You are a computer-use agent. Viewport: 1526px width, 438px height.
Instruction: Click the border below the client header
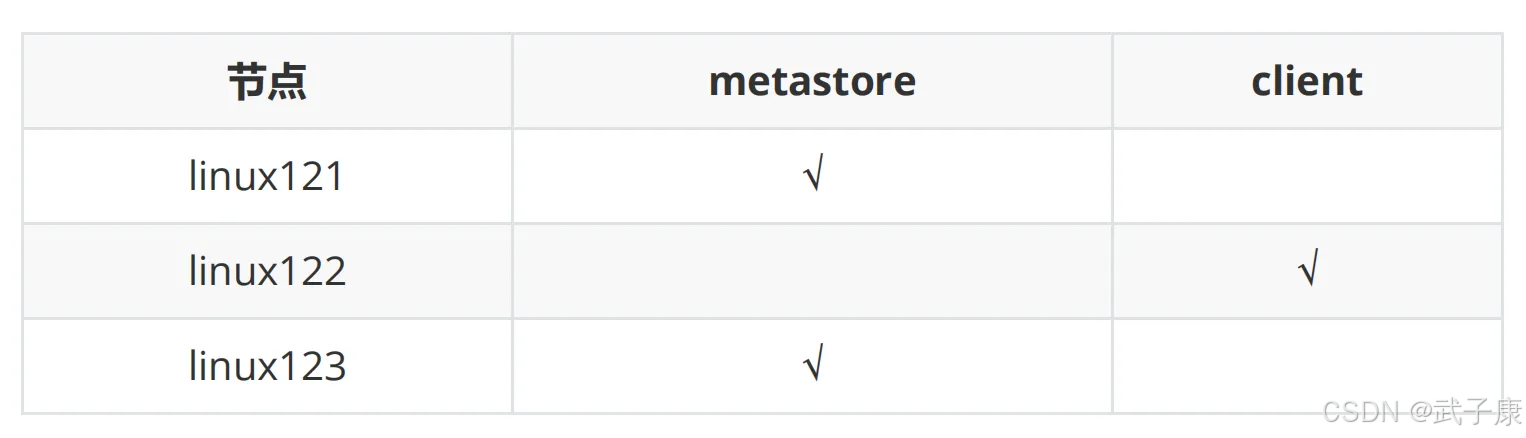tap(1307, 129)
